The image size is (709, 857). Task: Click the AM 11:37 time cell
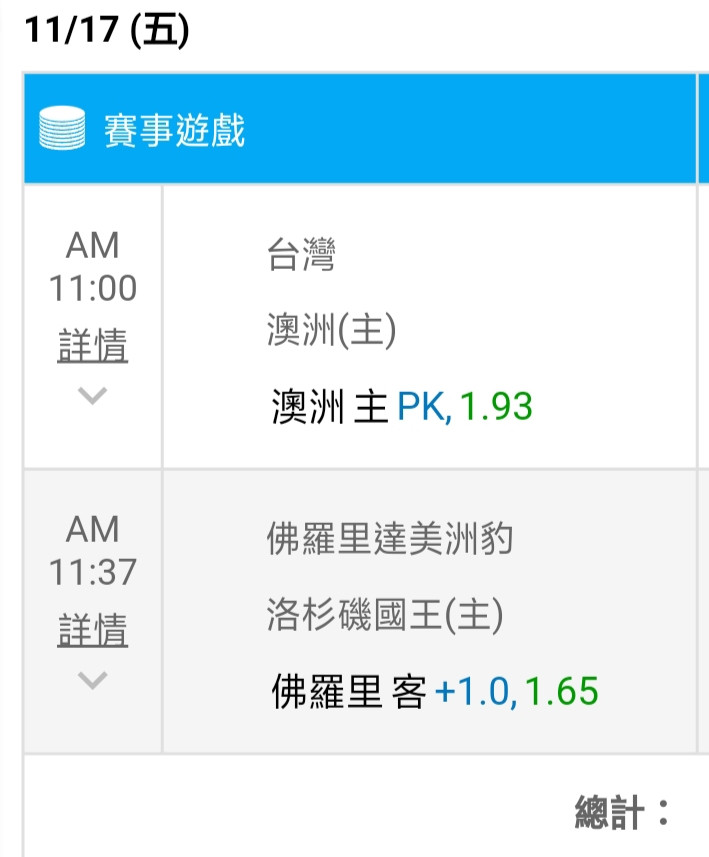(x=92, y=550)
